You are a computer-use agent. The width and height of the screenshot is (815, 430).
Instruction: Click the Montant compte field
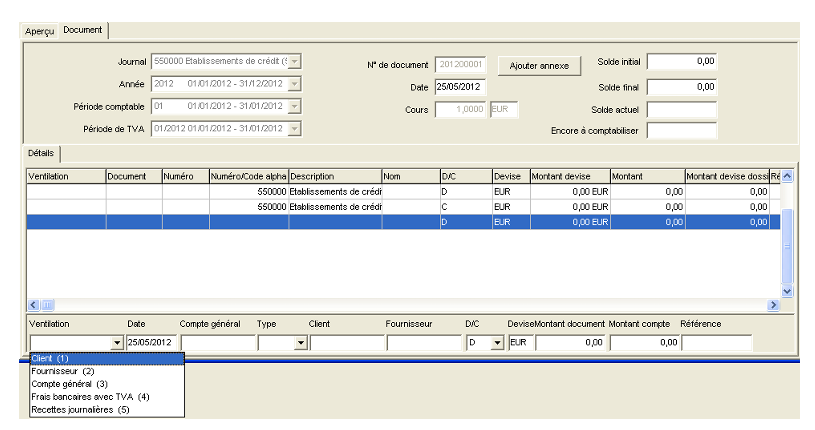(x=645, y=342)
